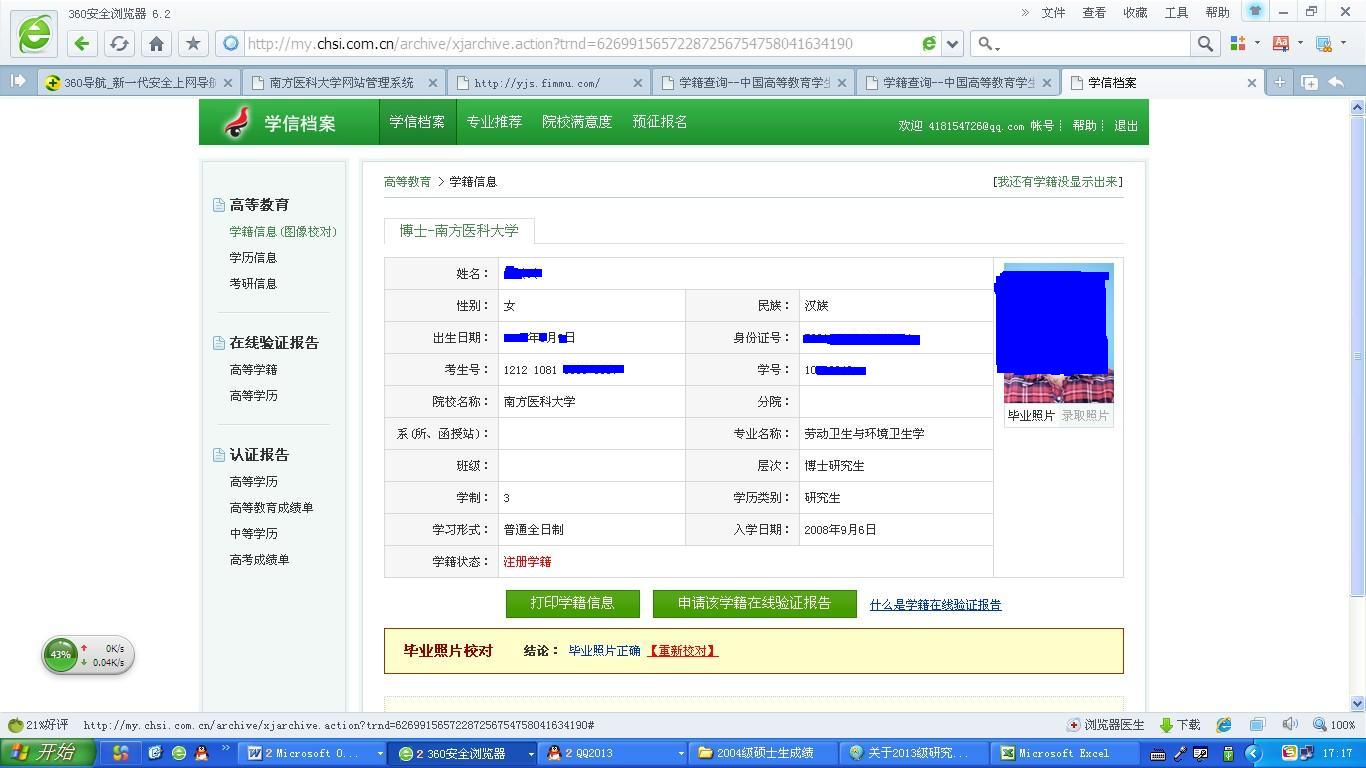The height and width of the screenshot is (768, 1366).
Task: Click the 打印学籍信息 button
Action: pos(572,603)
